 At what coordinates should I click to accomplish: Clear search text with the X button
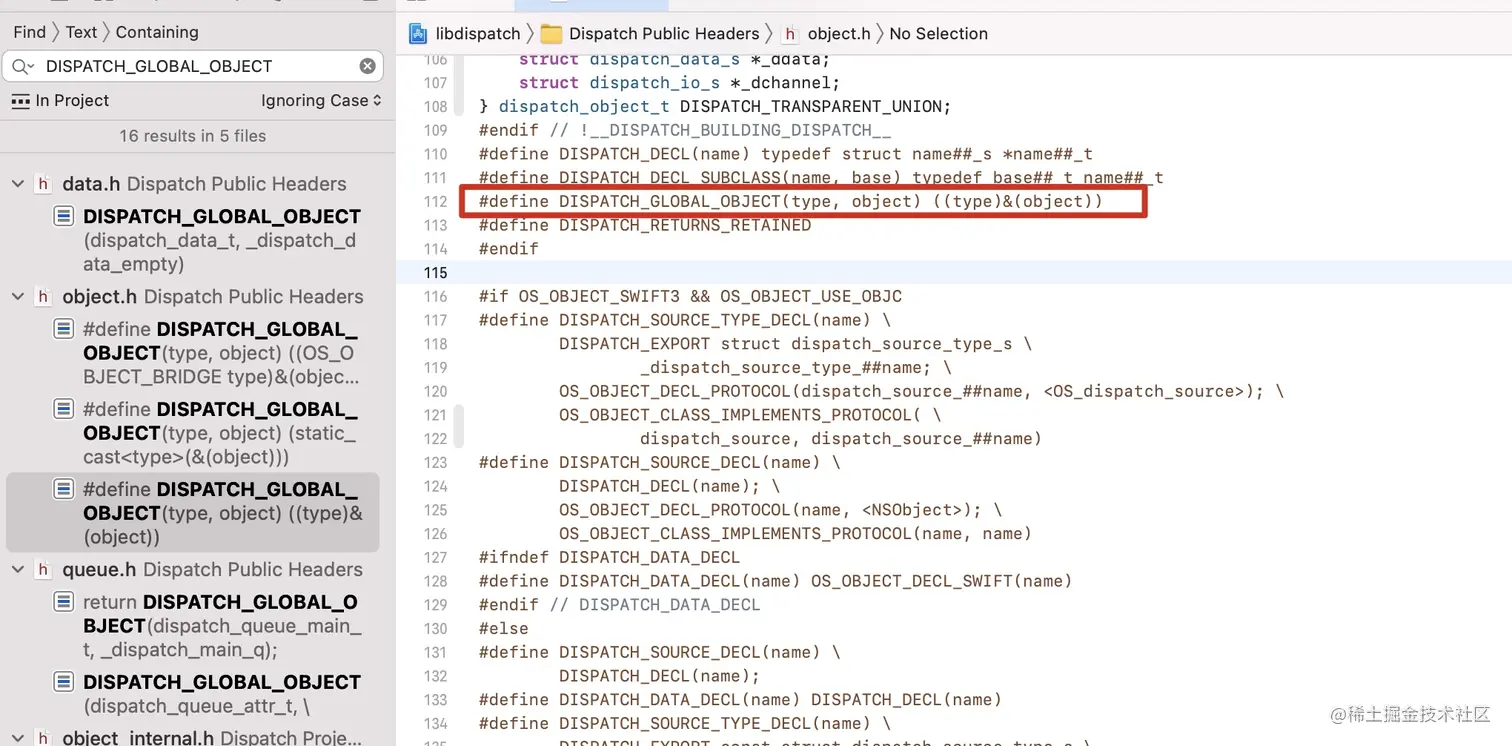click(x=367, y=66)
